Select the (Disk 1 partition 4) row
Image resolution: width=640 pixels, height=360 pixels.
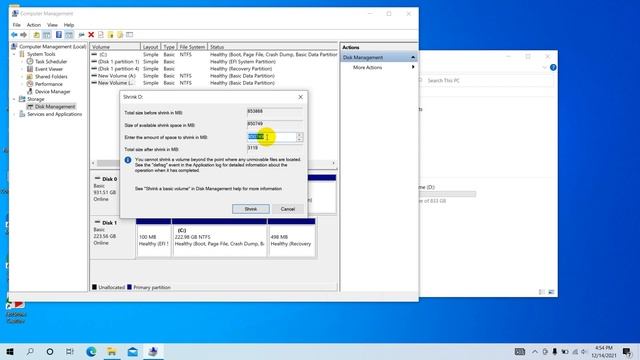214,69
